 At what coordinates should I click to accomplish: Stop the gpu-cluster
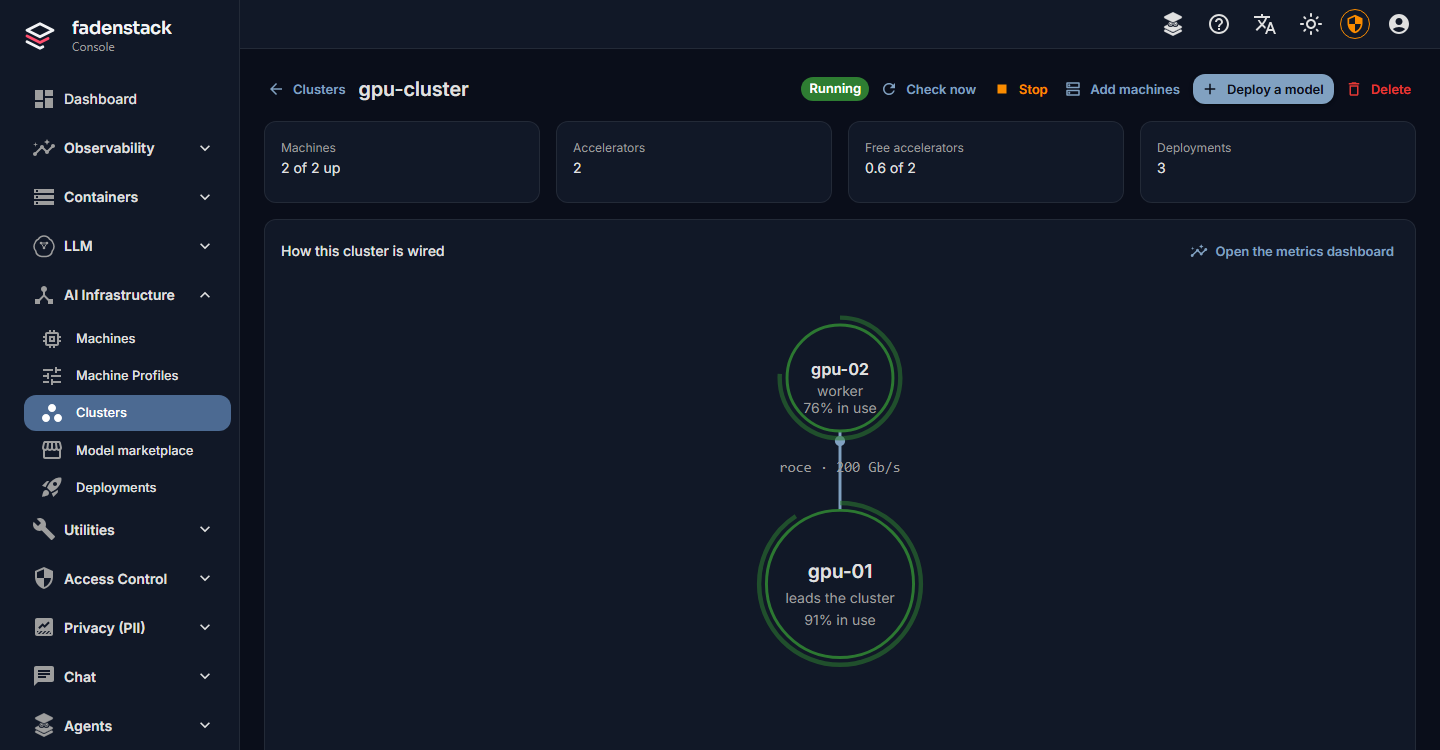[x=1021, y=89]
